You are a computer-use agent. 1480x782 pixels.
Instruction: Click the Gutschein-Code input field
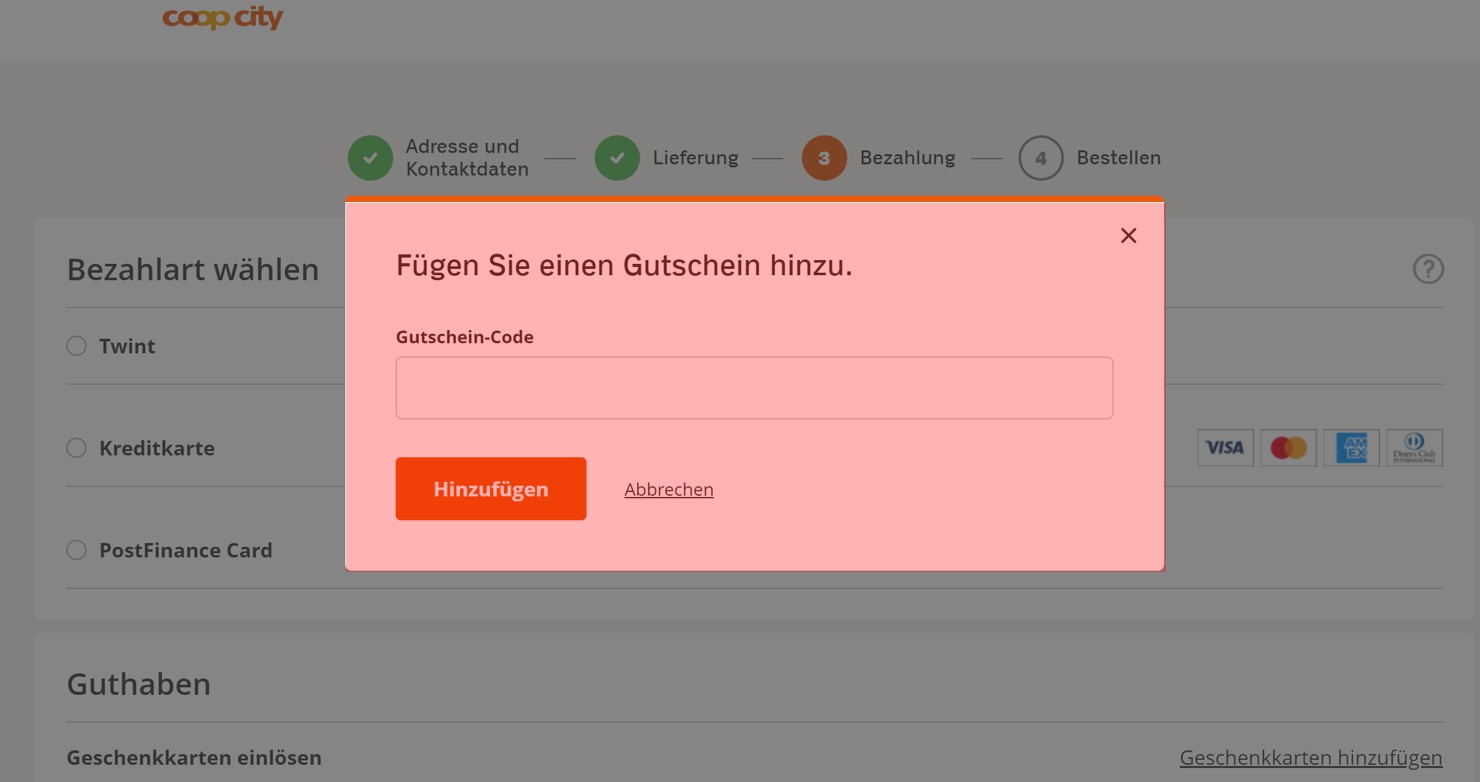(x=754, y=388)
